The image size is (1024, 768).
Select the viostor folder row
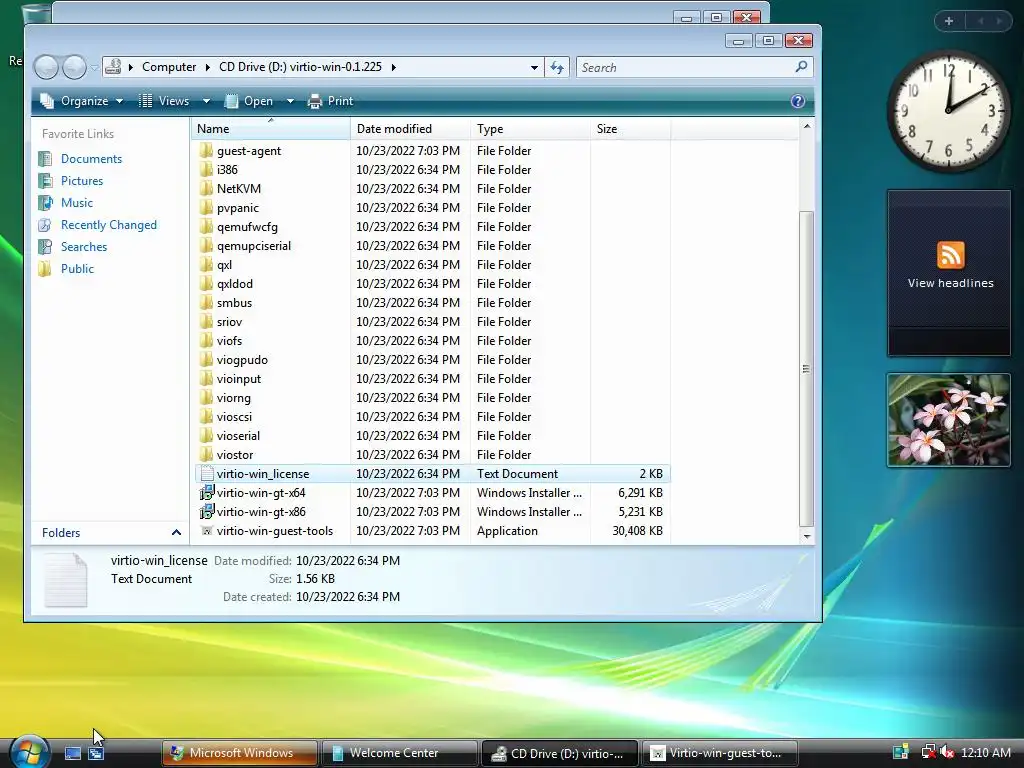pyautogui.click(x=432, y=455)
